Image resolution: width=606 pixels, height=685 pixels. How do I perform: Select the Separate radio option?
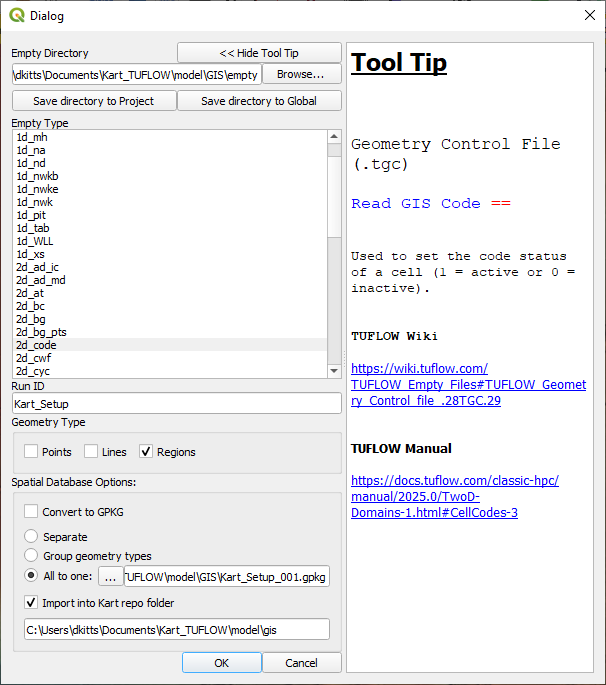32,537
